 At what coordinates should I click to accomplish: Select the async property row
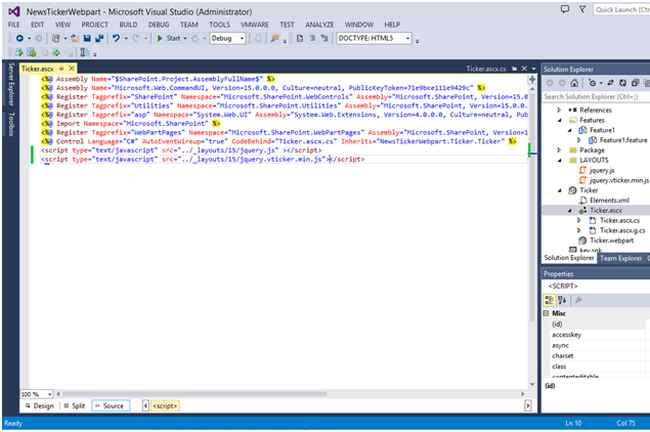coord(596,345)
